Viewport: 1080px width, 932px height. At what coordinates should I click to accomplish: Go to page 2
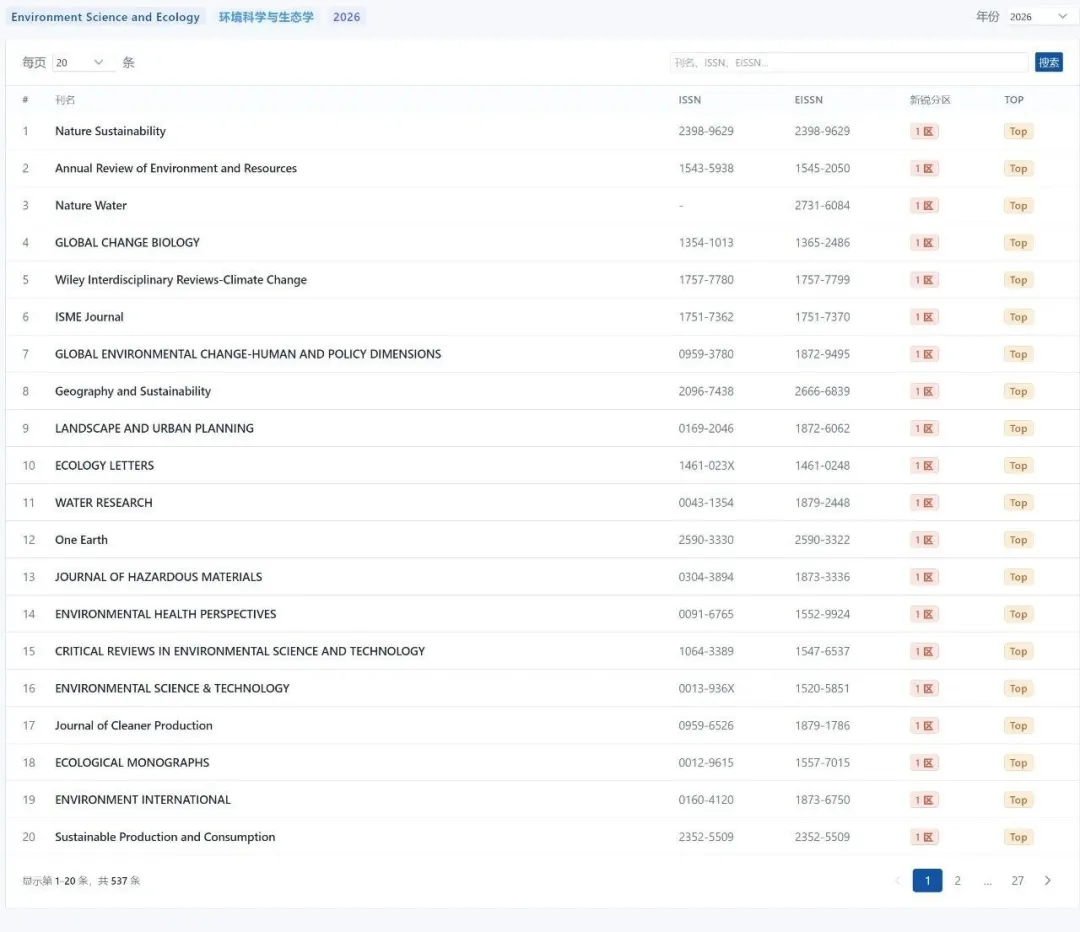click(x=957, y=881)
